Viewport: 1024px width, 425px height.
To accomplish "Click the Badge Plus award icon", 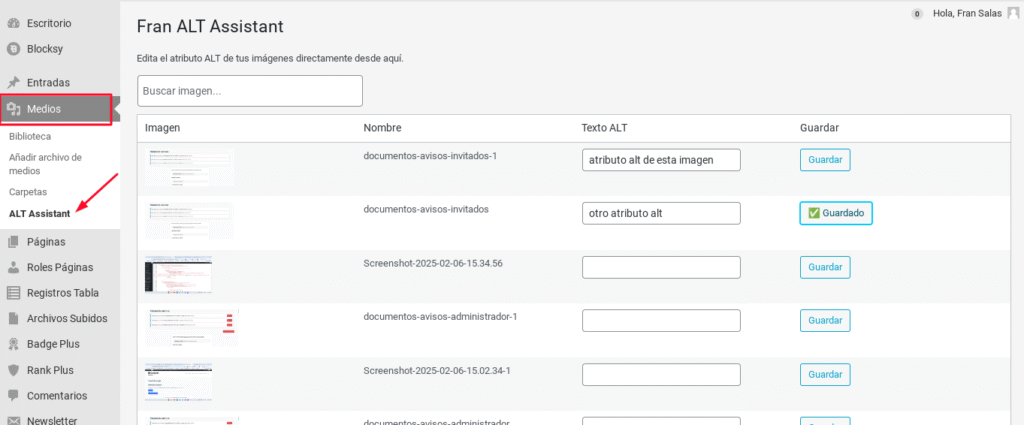I will tap(13, 344).
